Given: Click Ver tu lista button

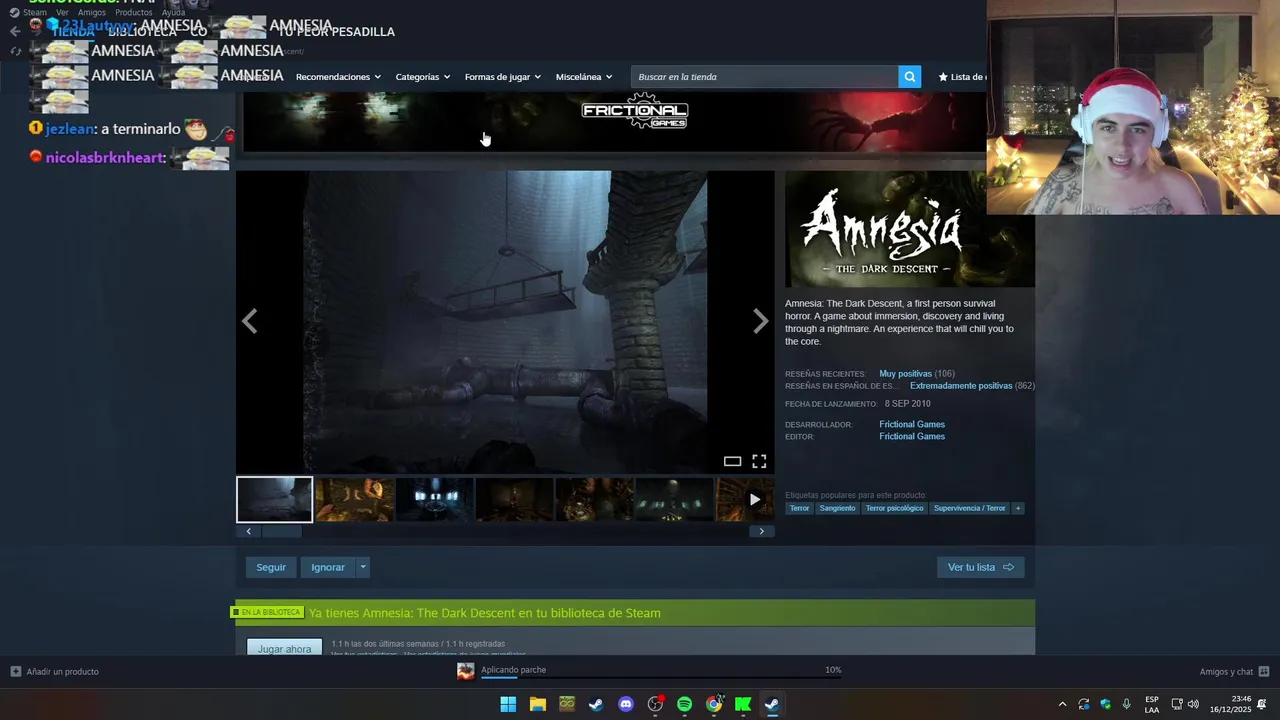Looking at the screenshot, I should (x=980, y=567).
